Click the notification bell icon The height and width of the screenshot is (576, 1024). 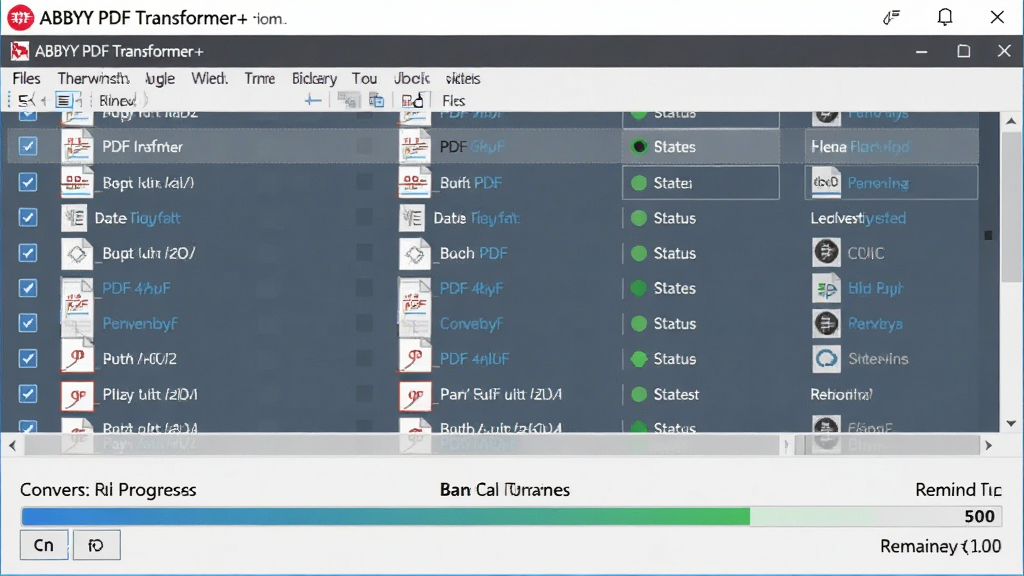coord(945,17)
